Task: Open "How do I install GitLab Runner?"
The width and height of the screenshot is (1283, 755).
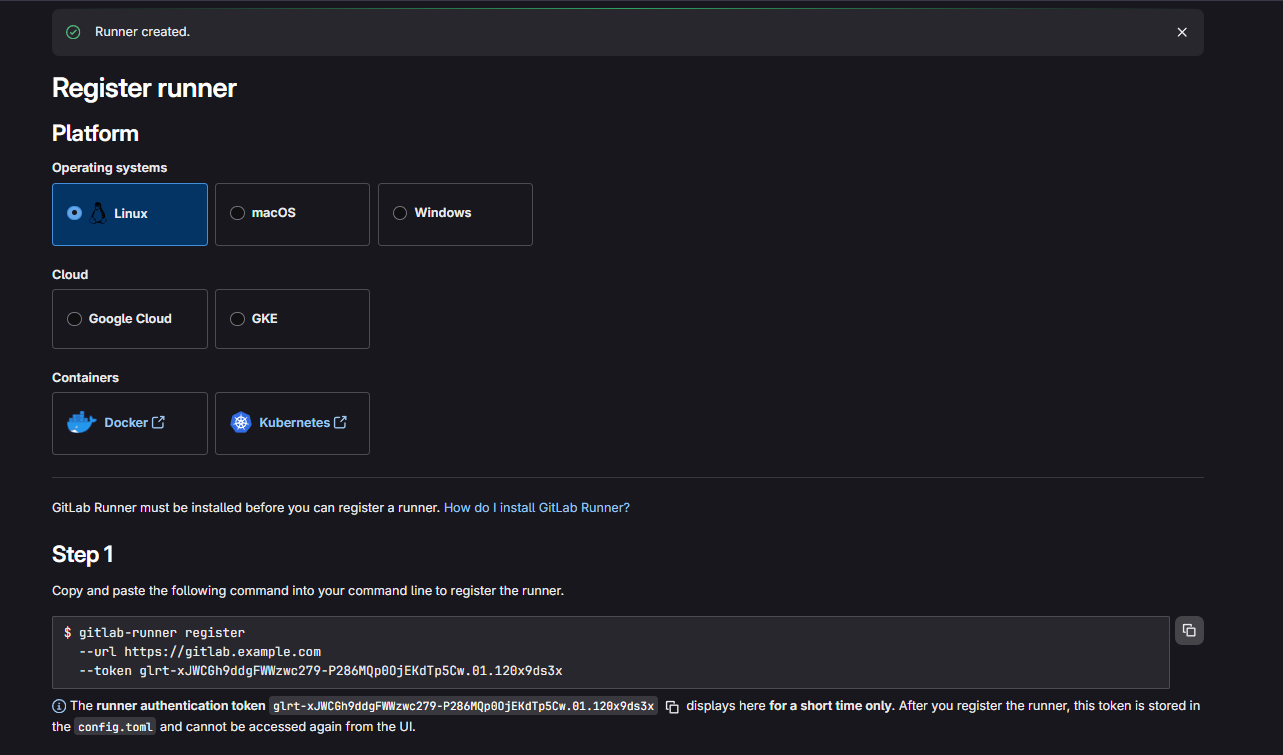Action: [536, 507]
